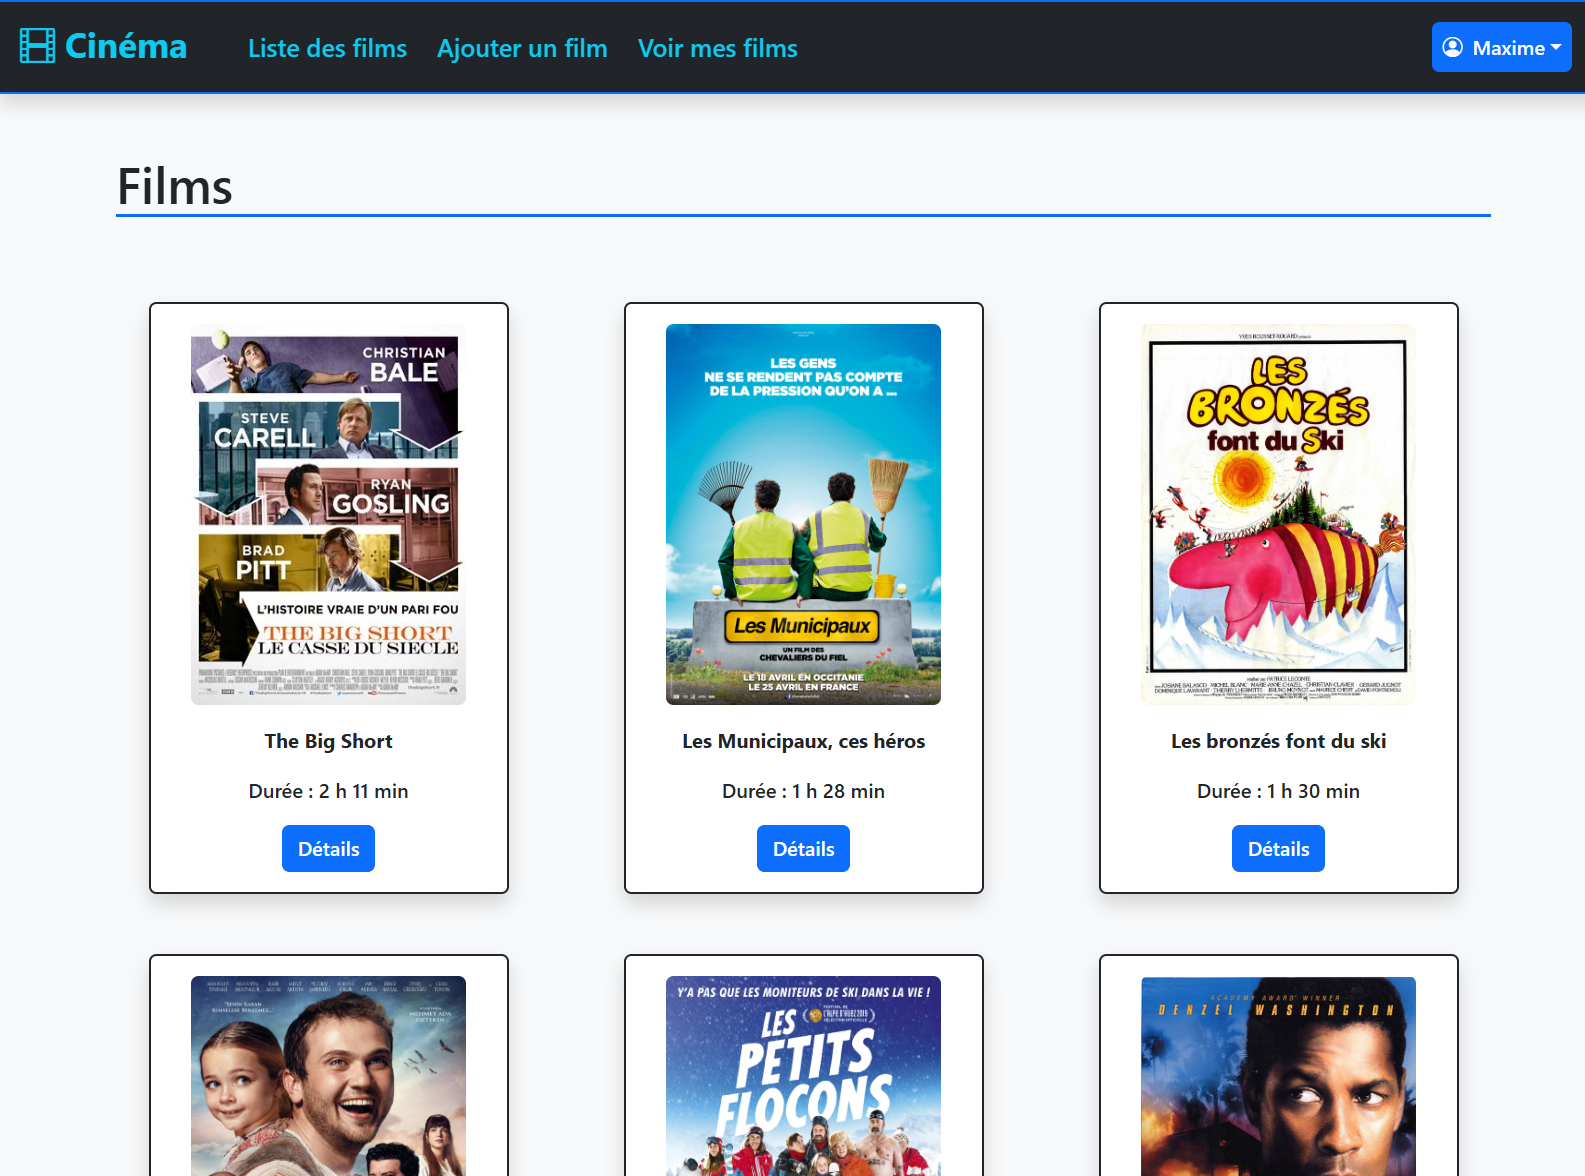Open Voir mes films page
1585x1176 pixels.
click(718, 48)
